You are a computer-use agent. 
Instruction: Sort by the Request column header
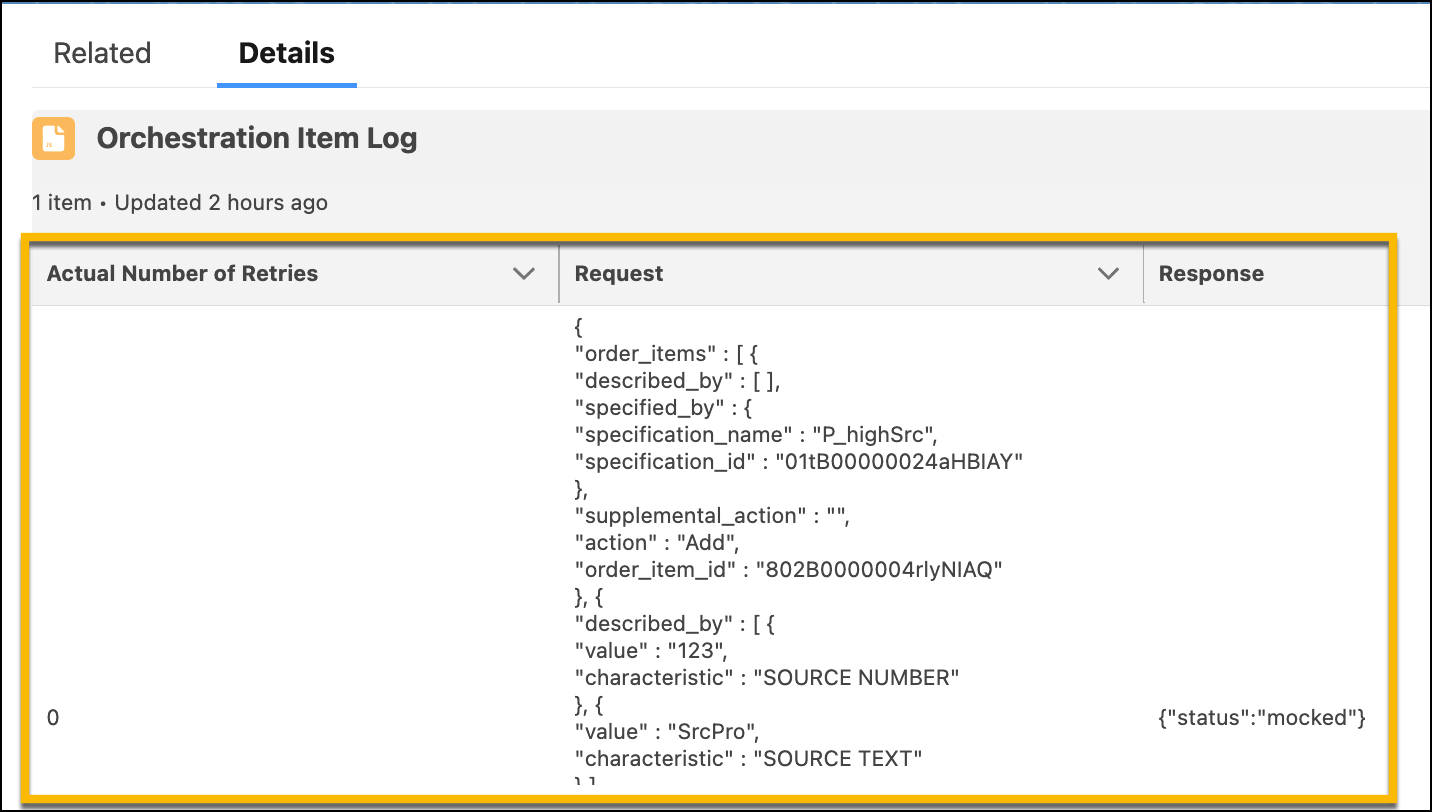coord(619,274)
